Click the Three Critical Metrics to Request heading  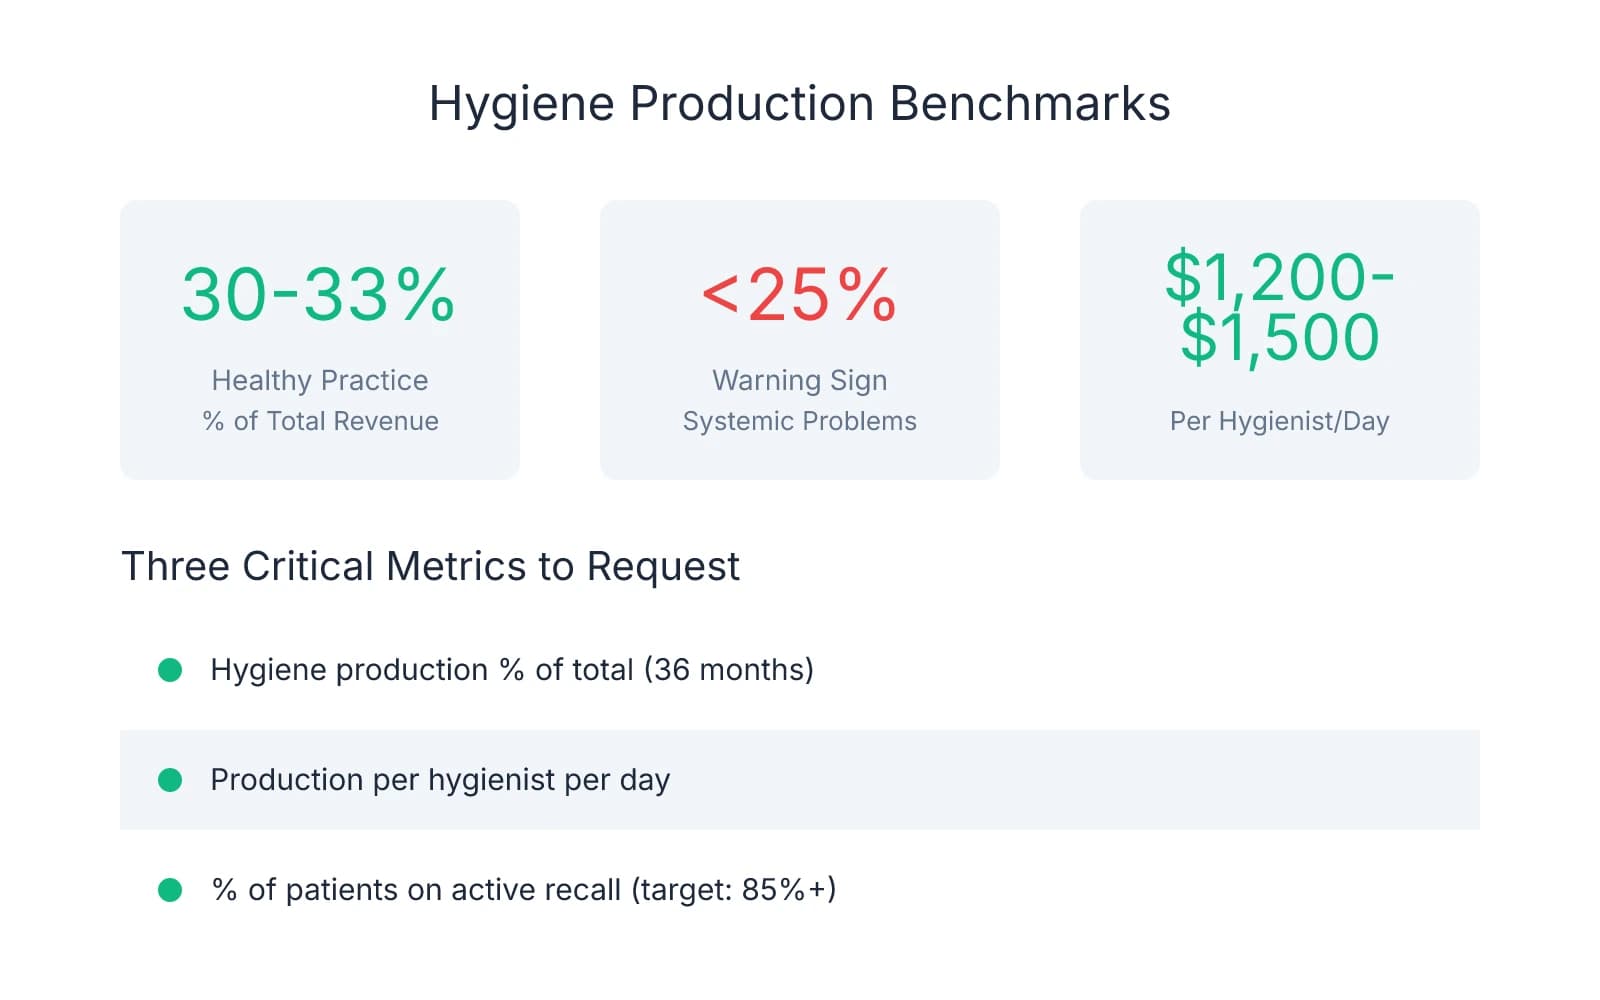click(430, 566)
